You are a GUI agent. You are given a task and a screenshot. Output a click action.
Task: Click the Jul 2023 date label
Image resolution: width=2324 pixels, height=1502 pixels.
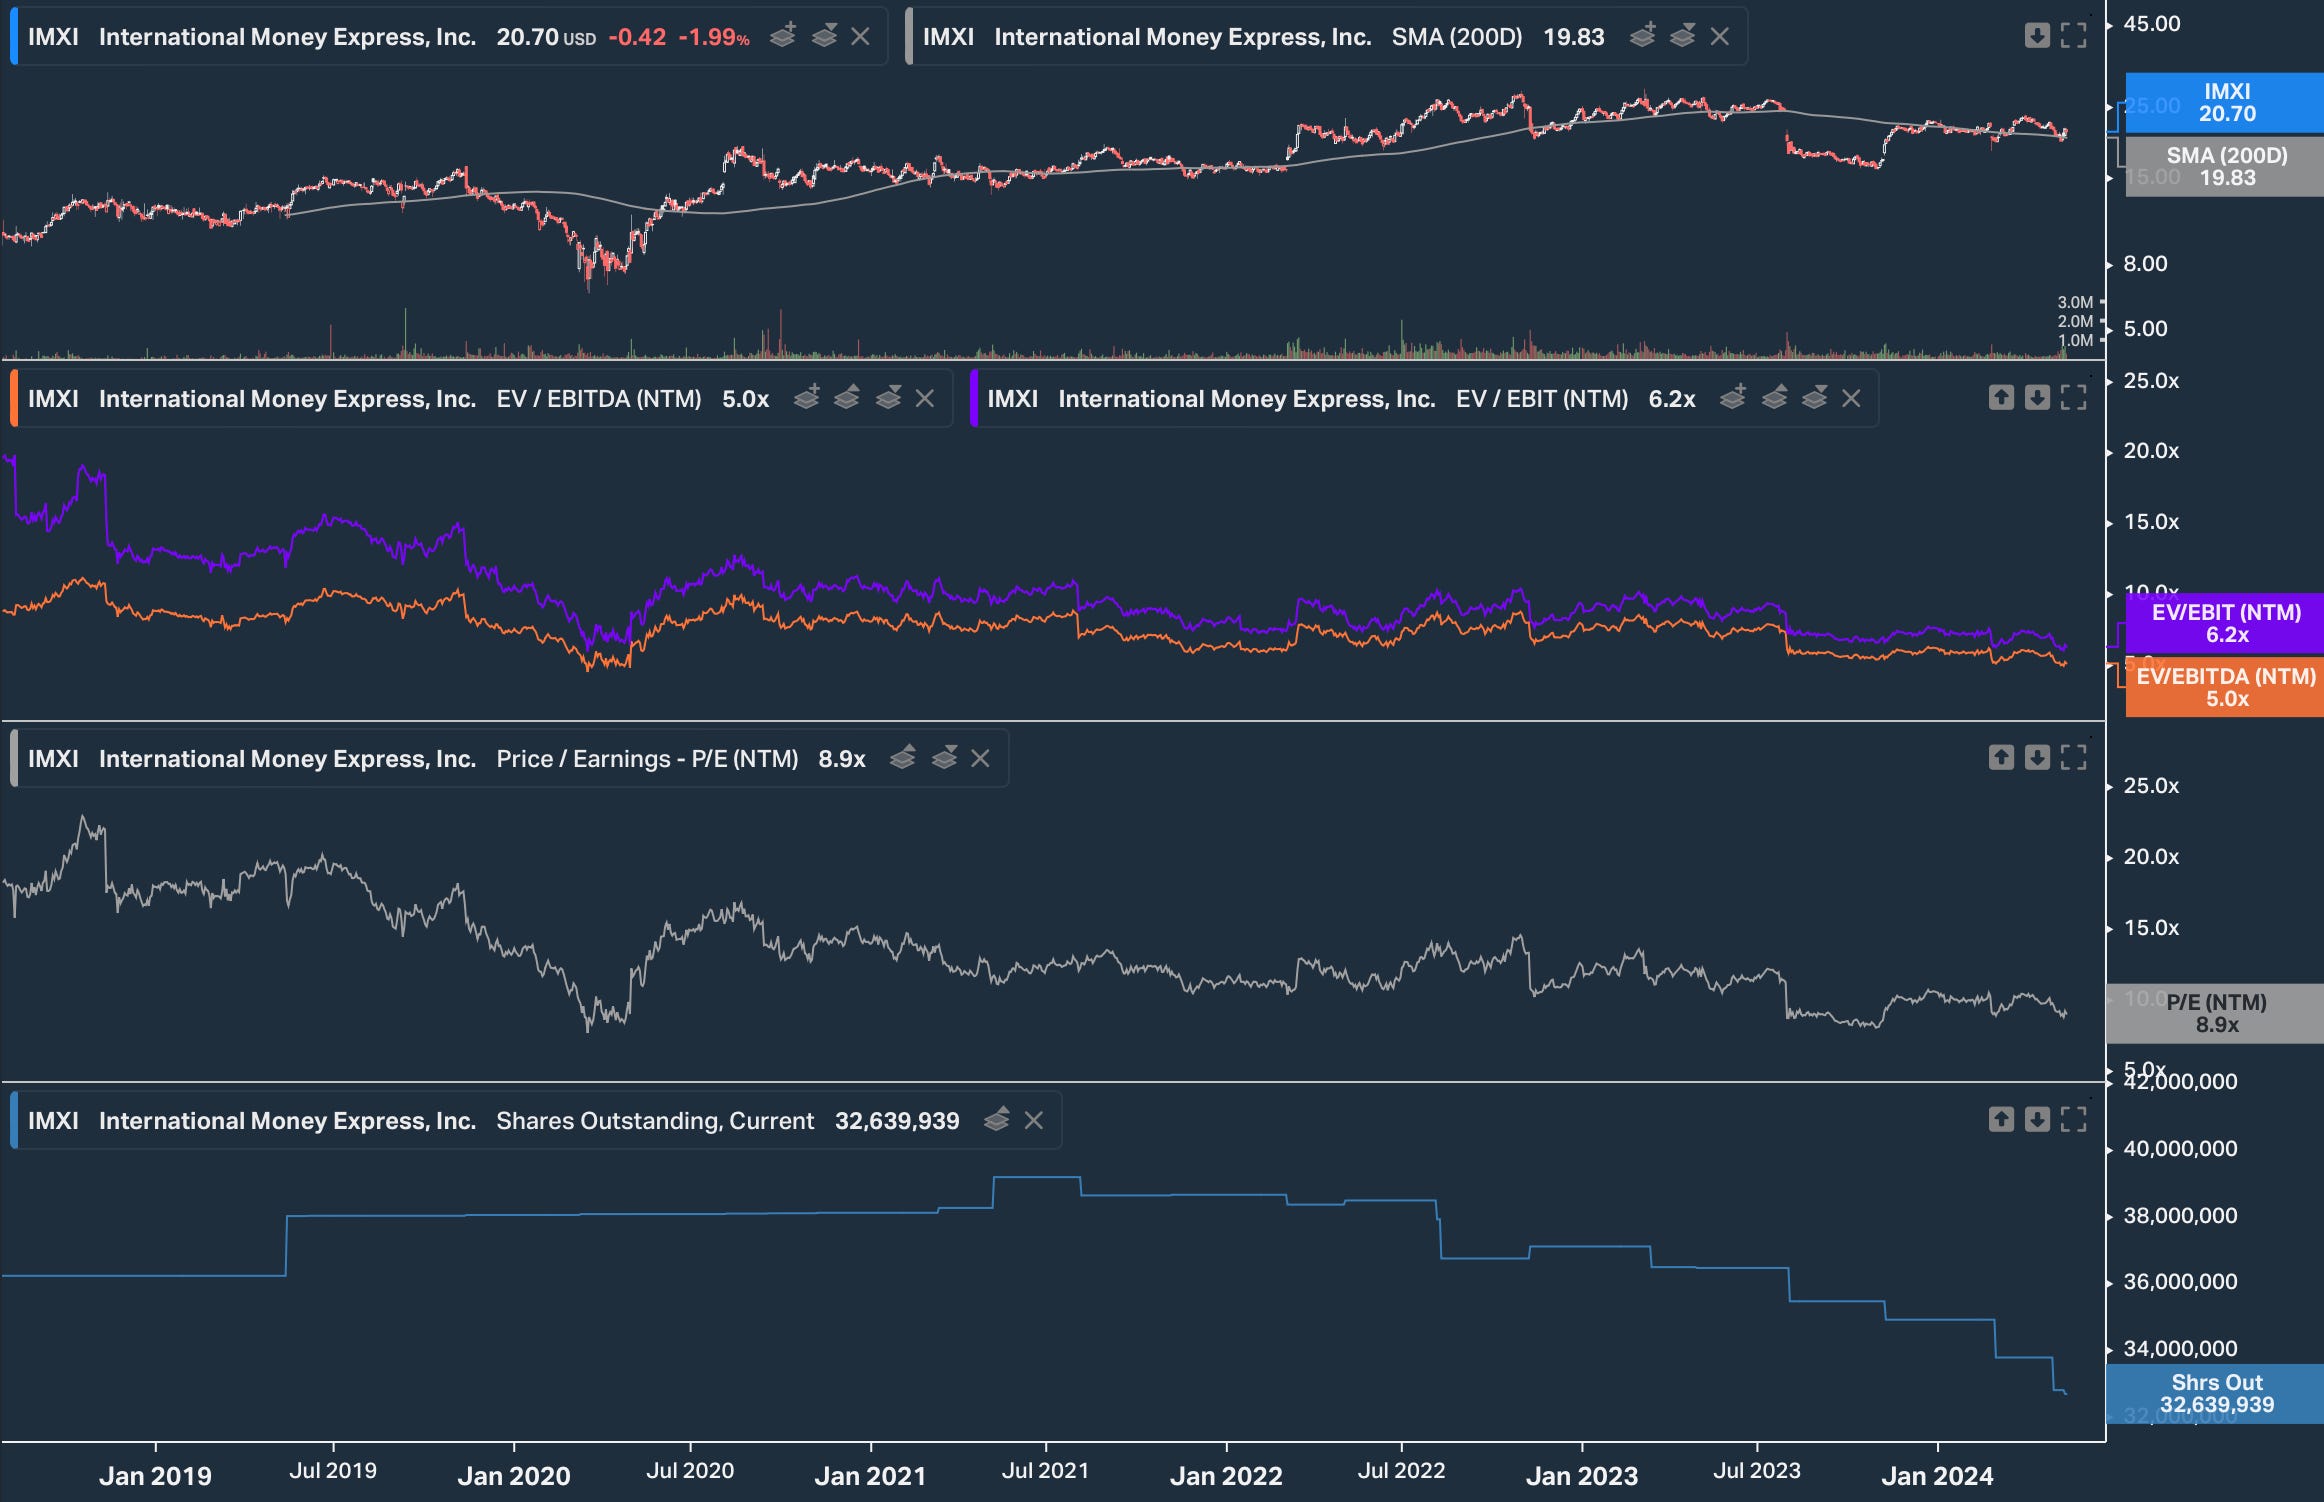coord(1757,1471)
